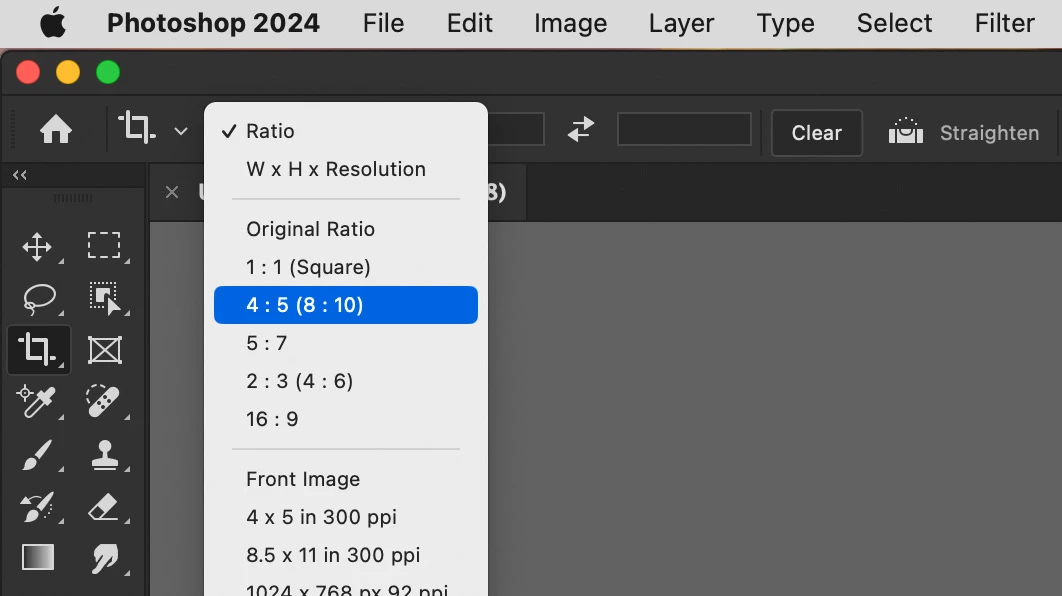Select the Spot Healing Brush tool
This screenshot has height=596, width=1062.
tap(103, 401)
